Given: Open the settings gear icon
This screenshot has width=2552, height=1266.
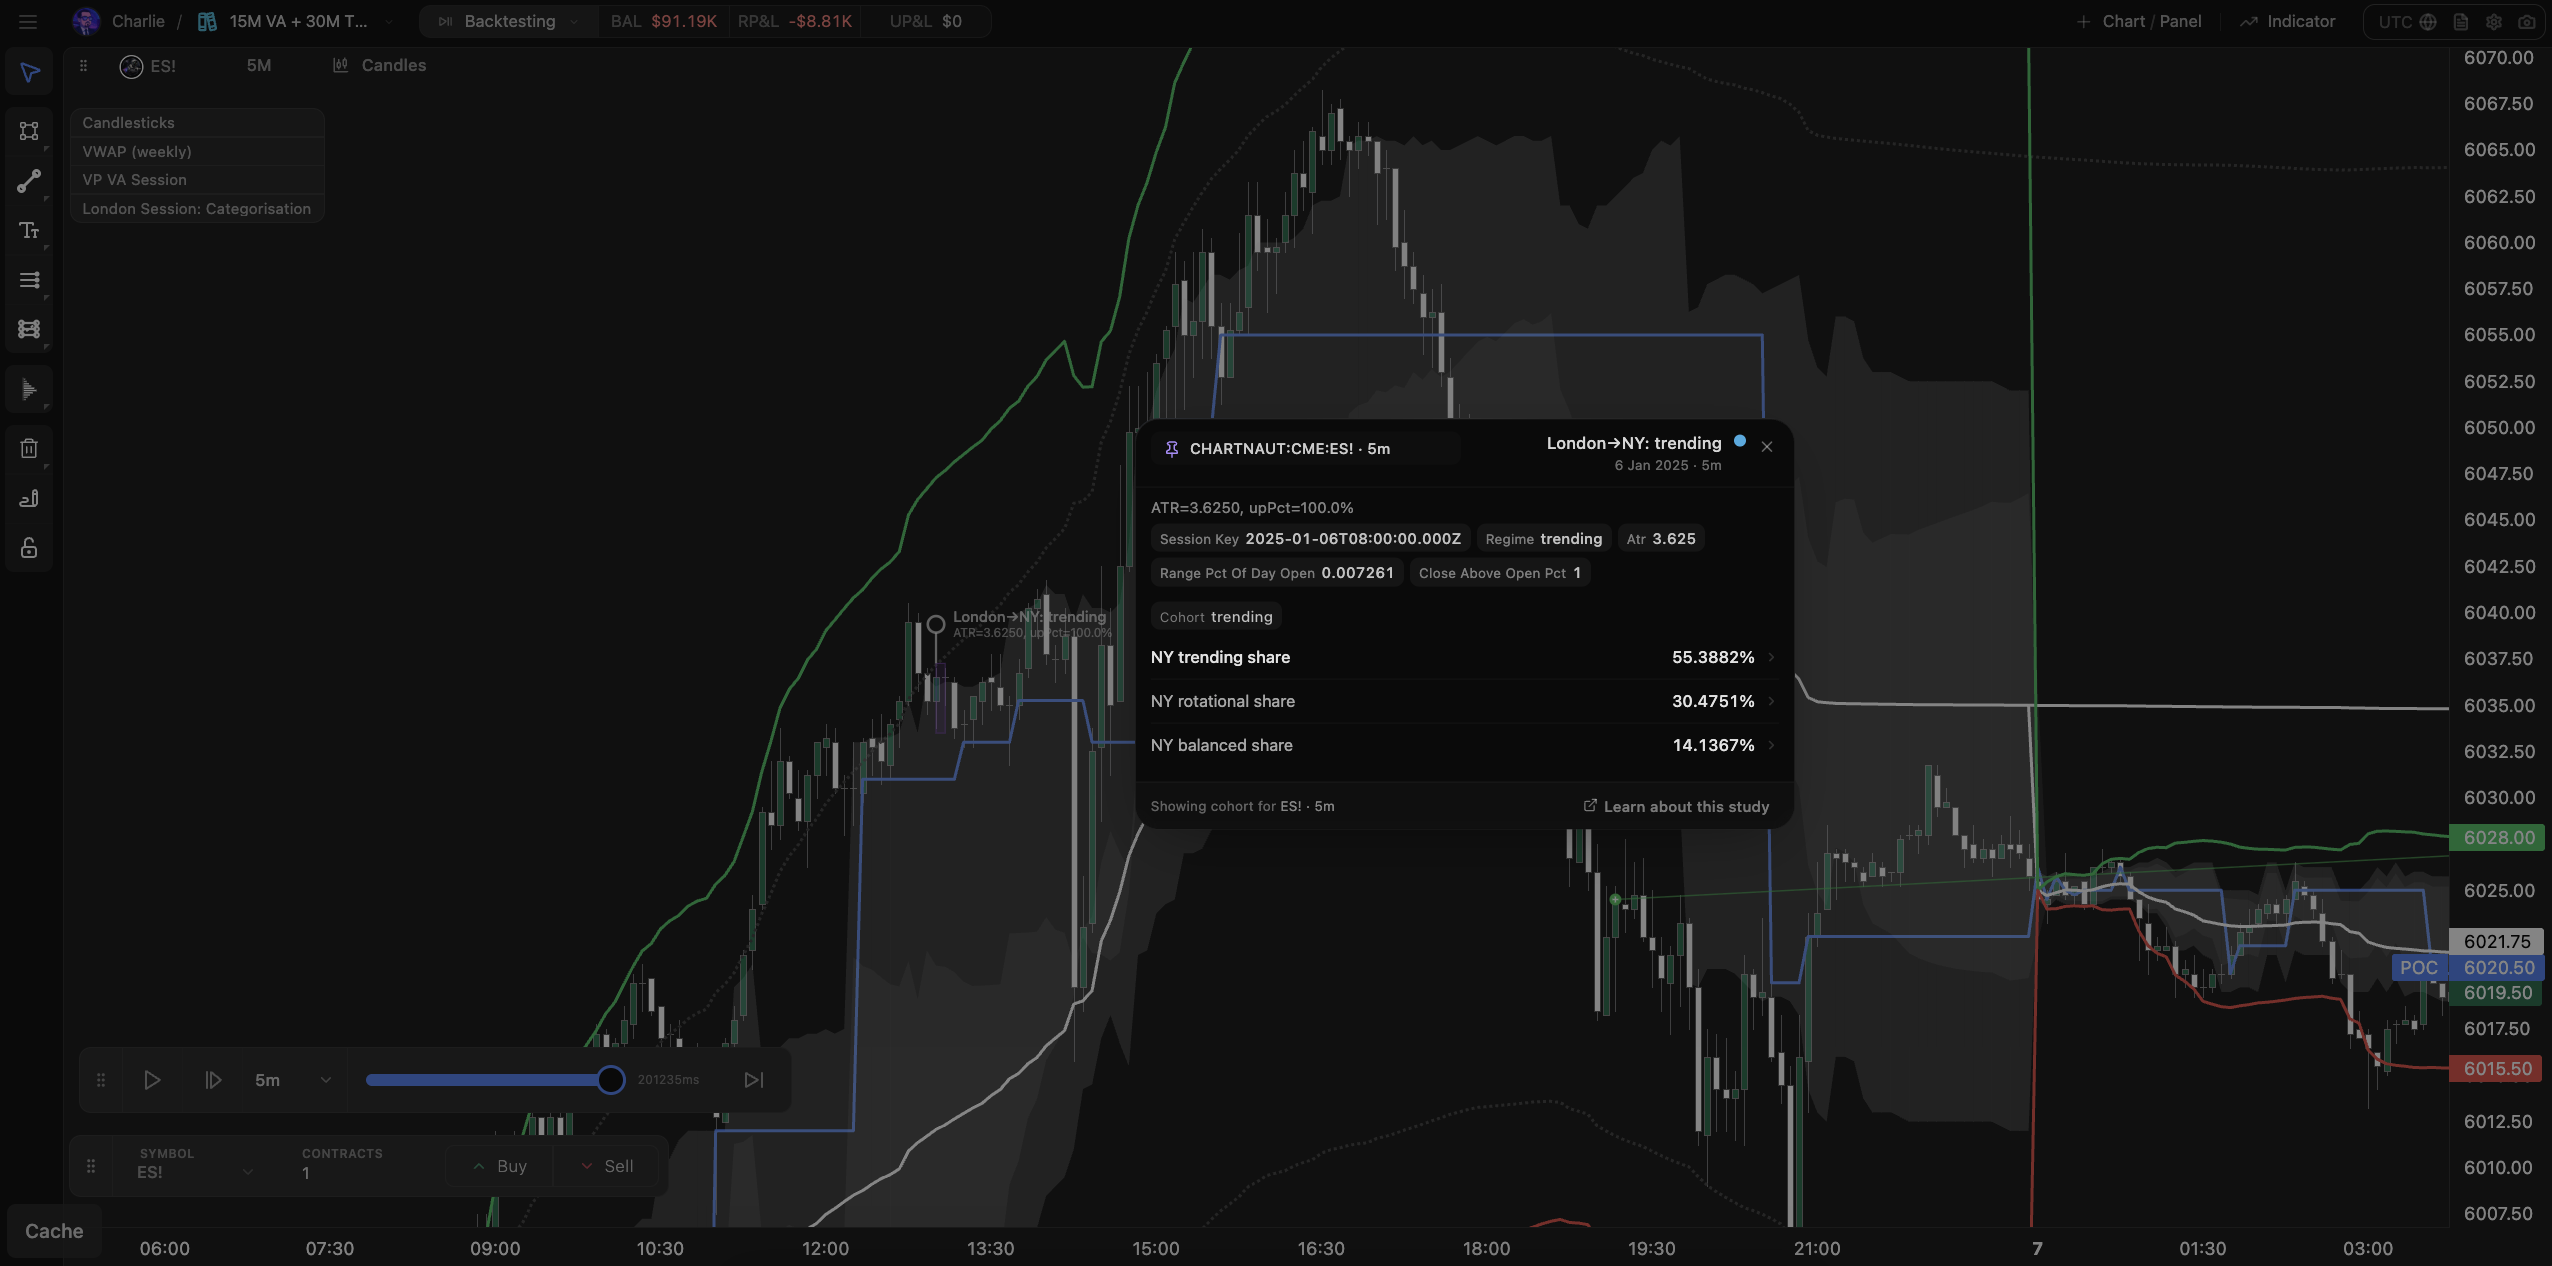Looking at the screenshot, I should click(x=2494, y=22).
